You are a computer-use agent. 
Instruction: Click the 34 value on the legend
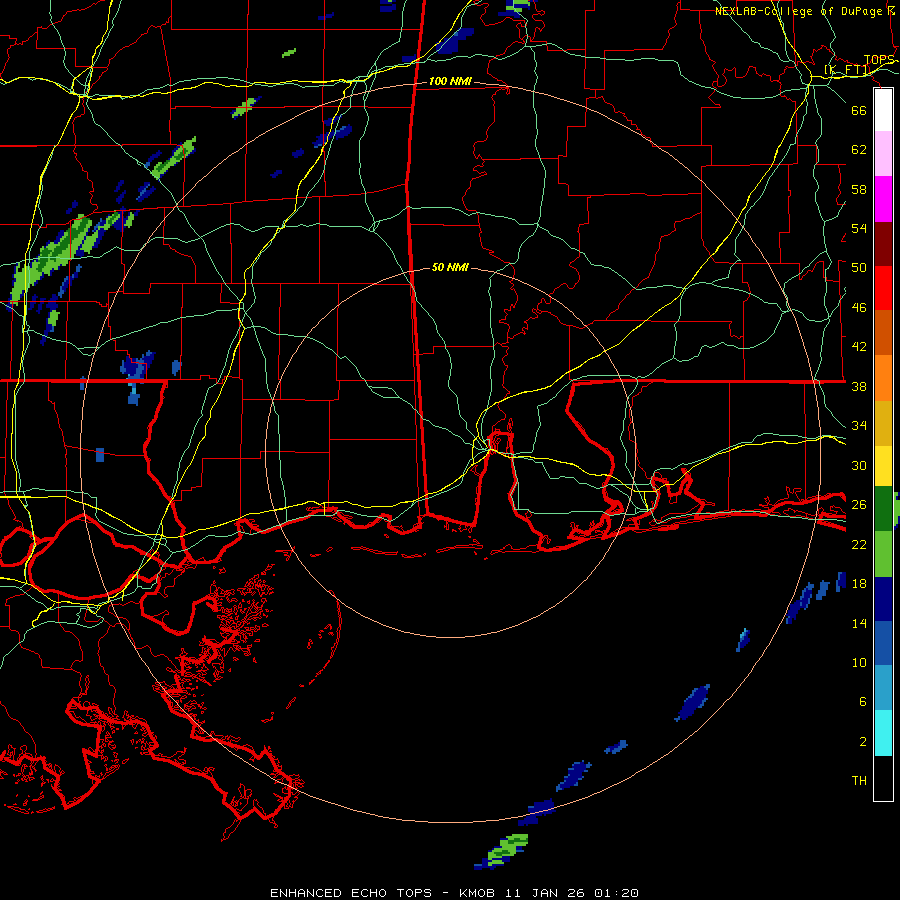coord(859,425)
